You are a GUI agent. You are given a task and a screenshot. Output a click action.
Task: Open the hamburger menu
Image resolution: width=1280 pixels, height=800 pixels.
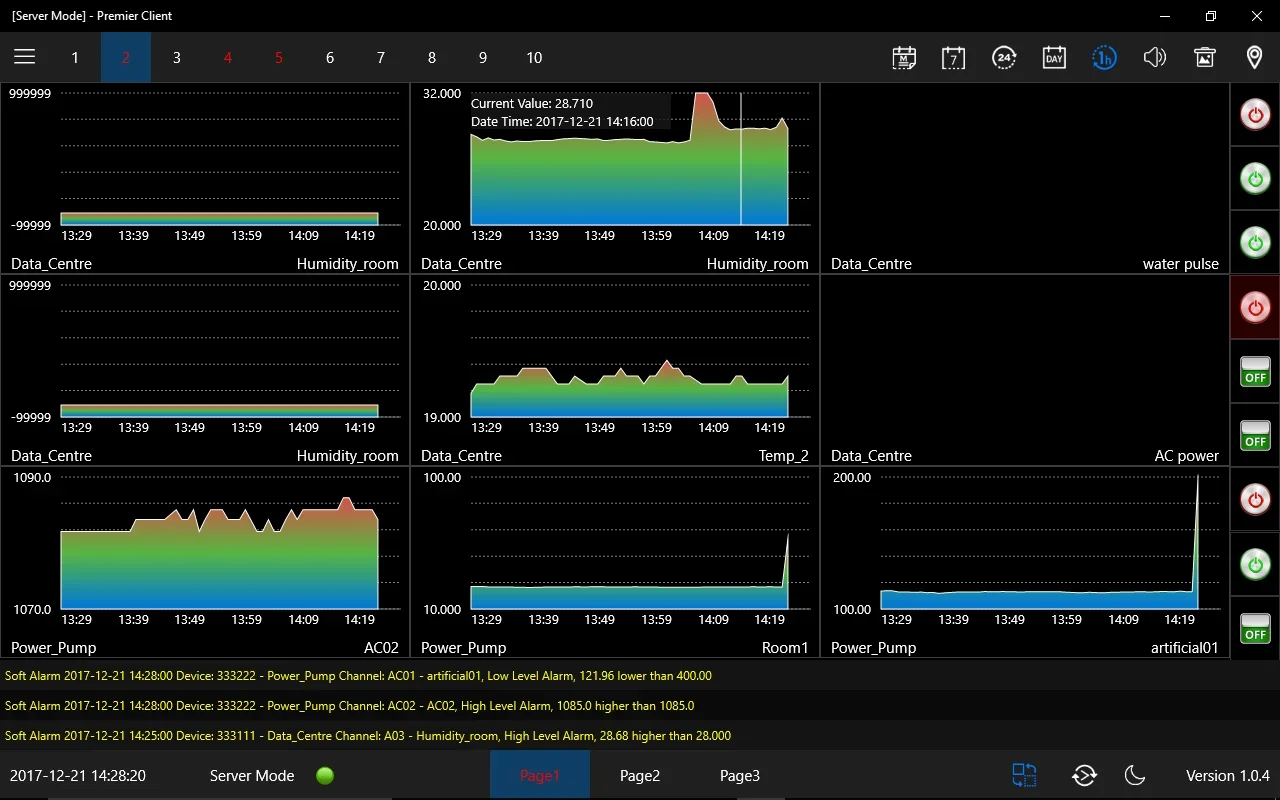24,57
